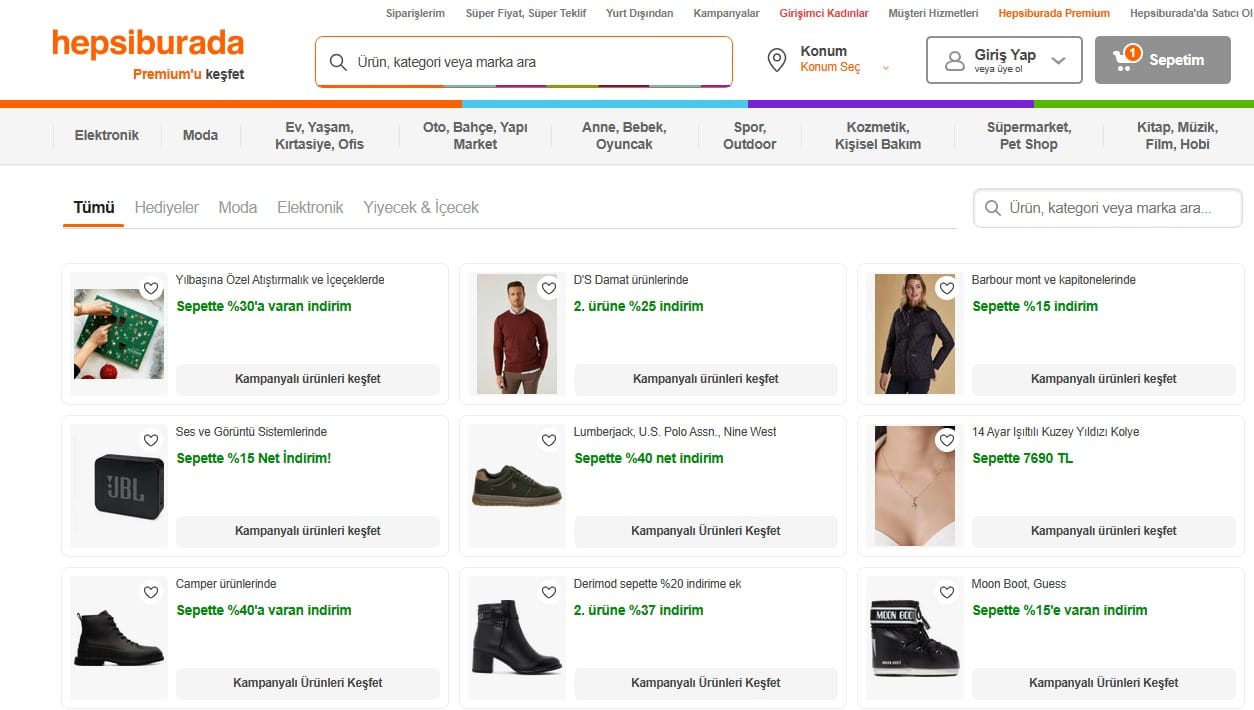Click the hepsiburada logo

pos(148,44)
